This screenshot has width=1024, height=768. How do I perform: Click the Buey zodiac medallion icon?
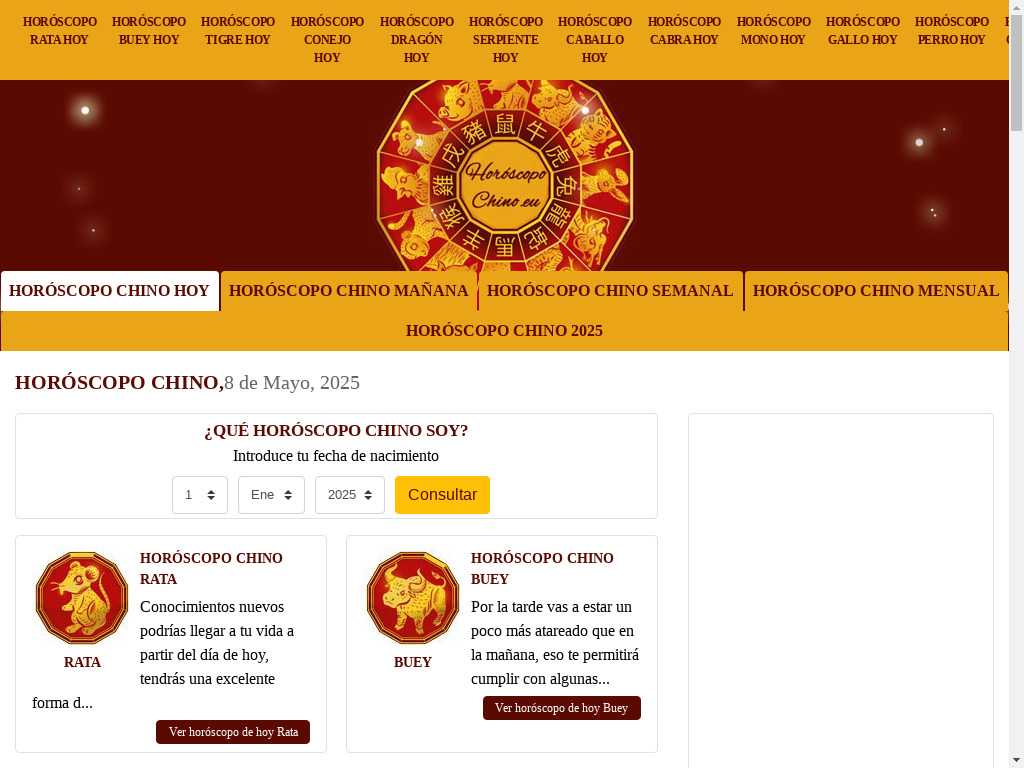coord(413,598)
